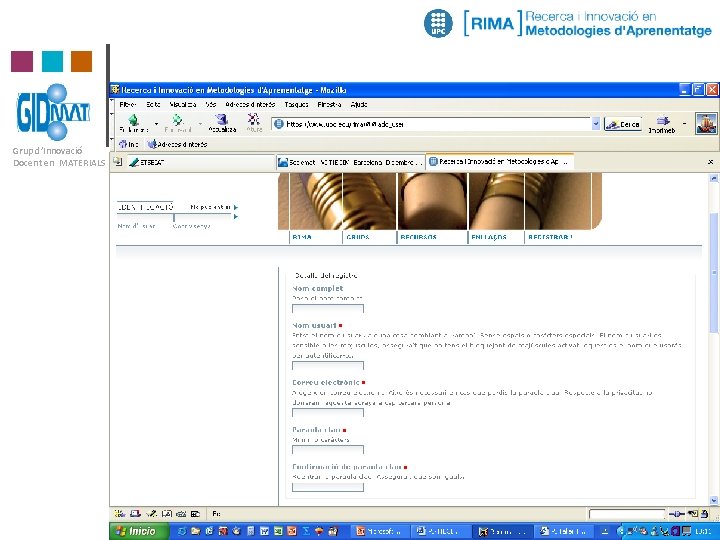Switch to the Microsoft PowerPoint taskbar button

click(380, 531)
